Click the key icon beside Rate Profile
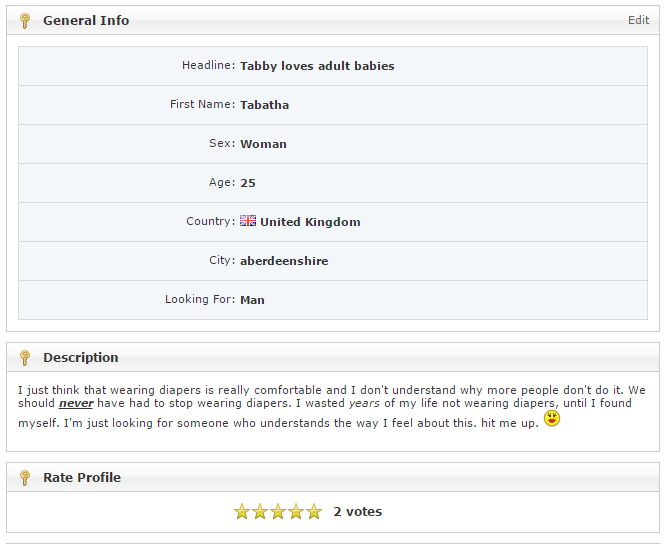 point(25,478)
